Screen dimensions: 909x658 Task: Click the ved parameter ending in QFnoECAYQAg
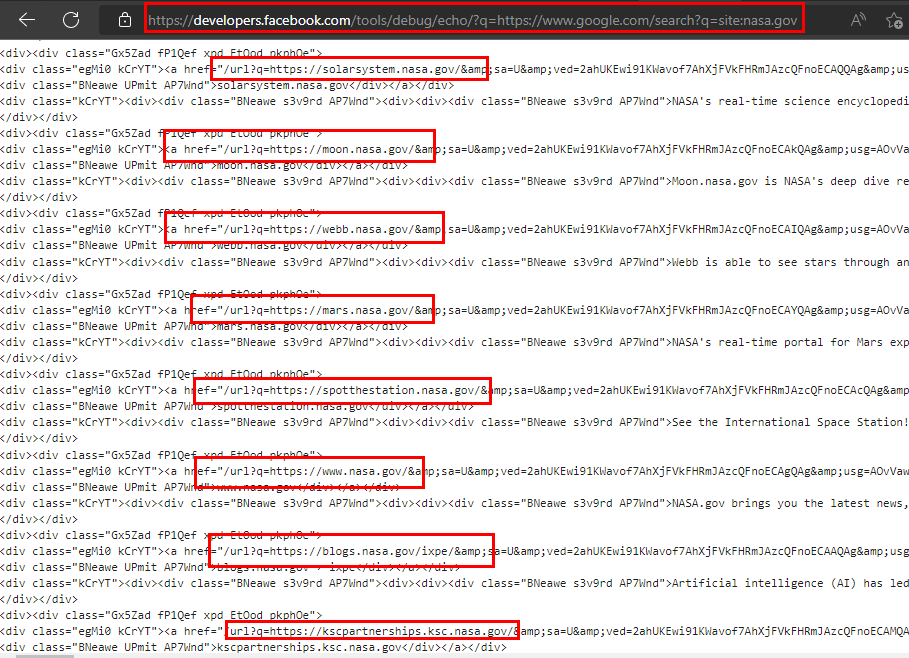tap(666, 310)
